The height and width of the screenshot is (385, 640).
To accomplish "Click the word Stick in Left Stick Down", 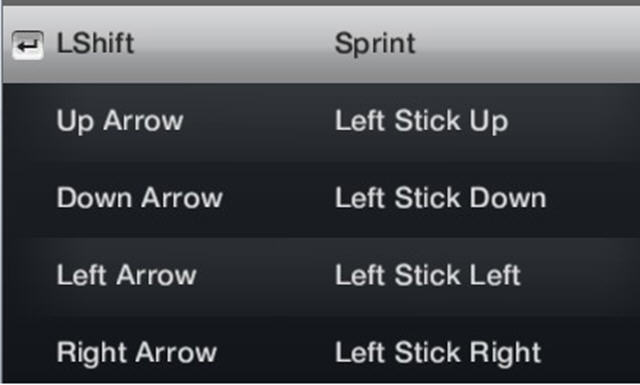I will coord(428,198).
